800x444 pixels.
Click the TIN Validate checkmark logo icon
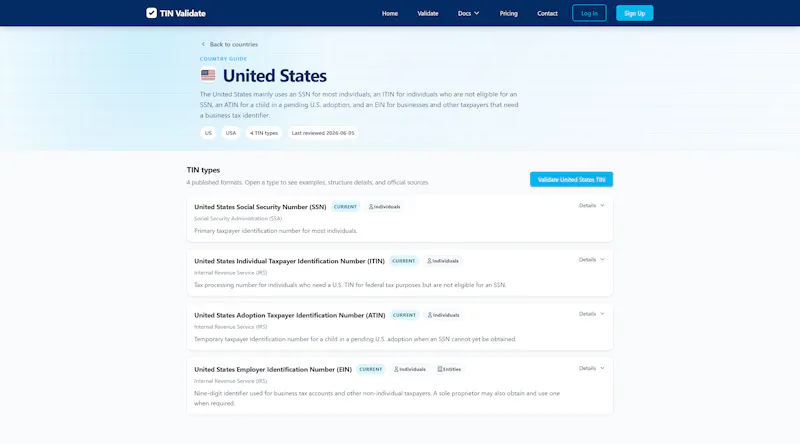[152, 13]
